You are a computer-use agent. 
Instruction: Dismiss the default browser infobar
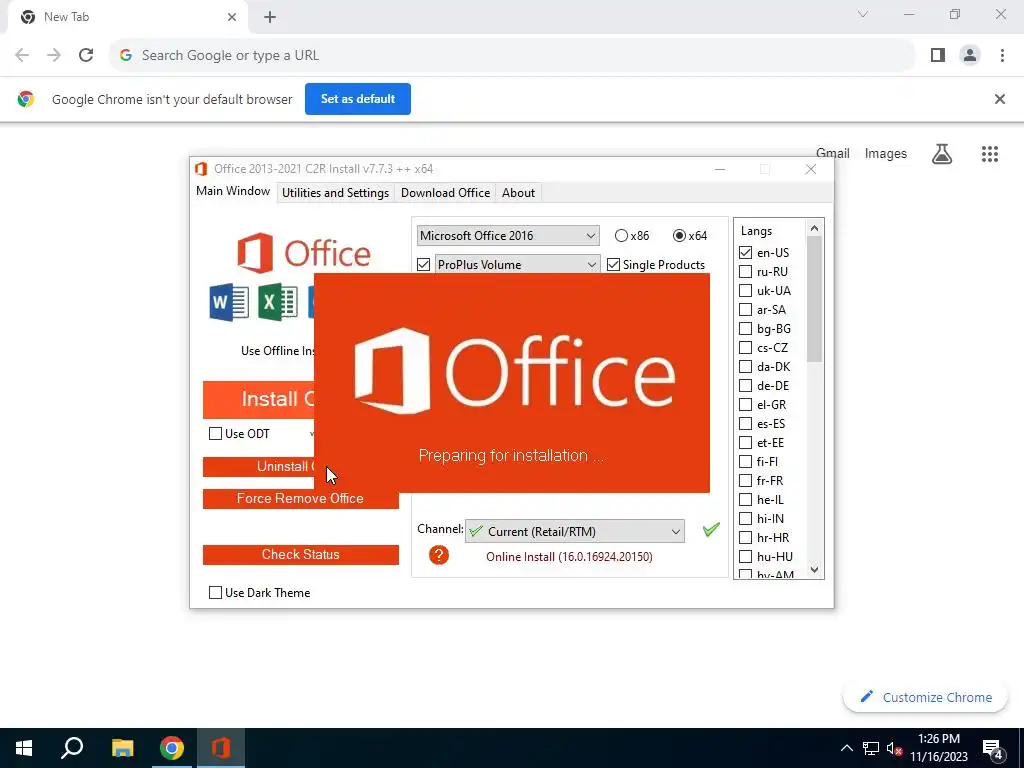tap(999, 99)
